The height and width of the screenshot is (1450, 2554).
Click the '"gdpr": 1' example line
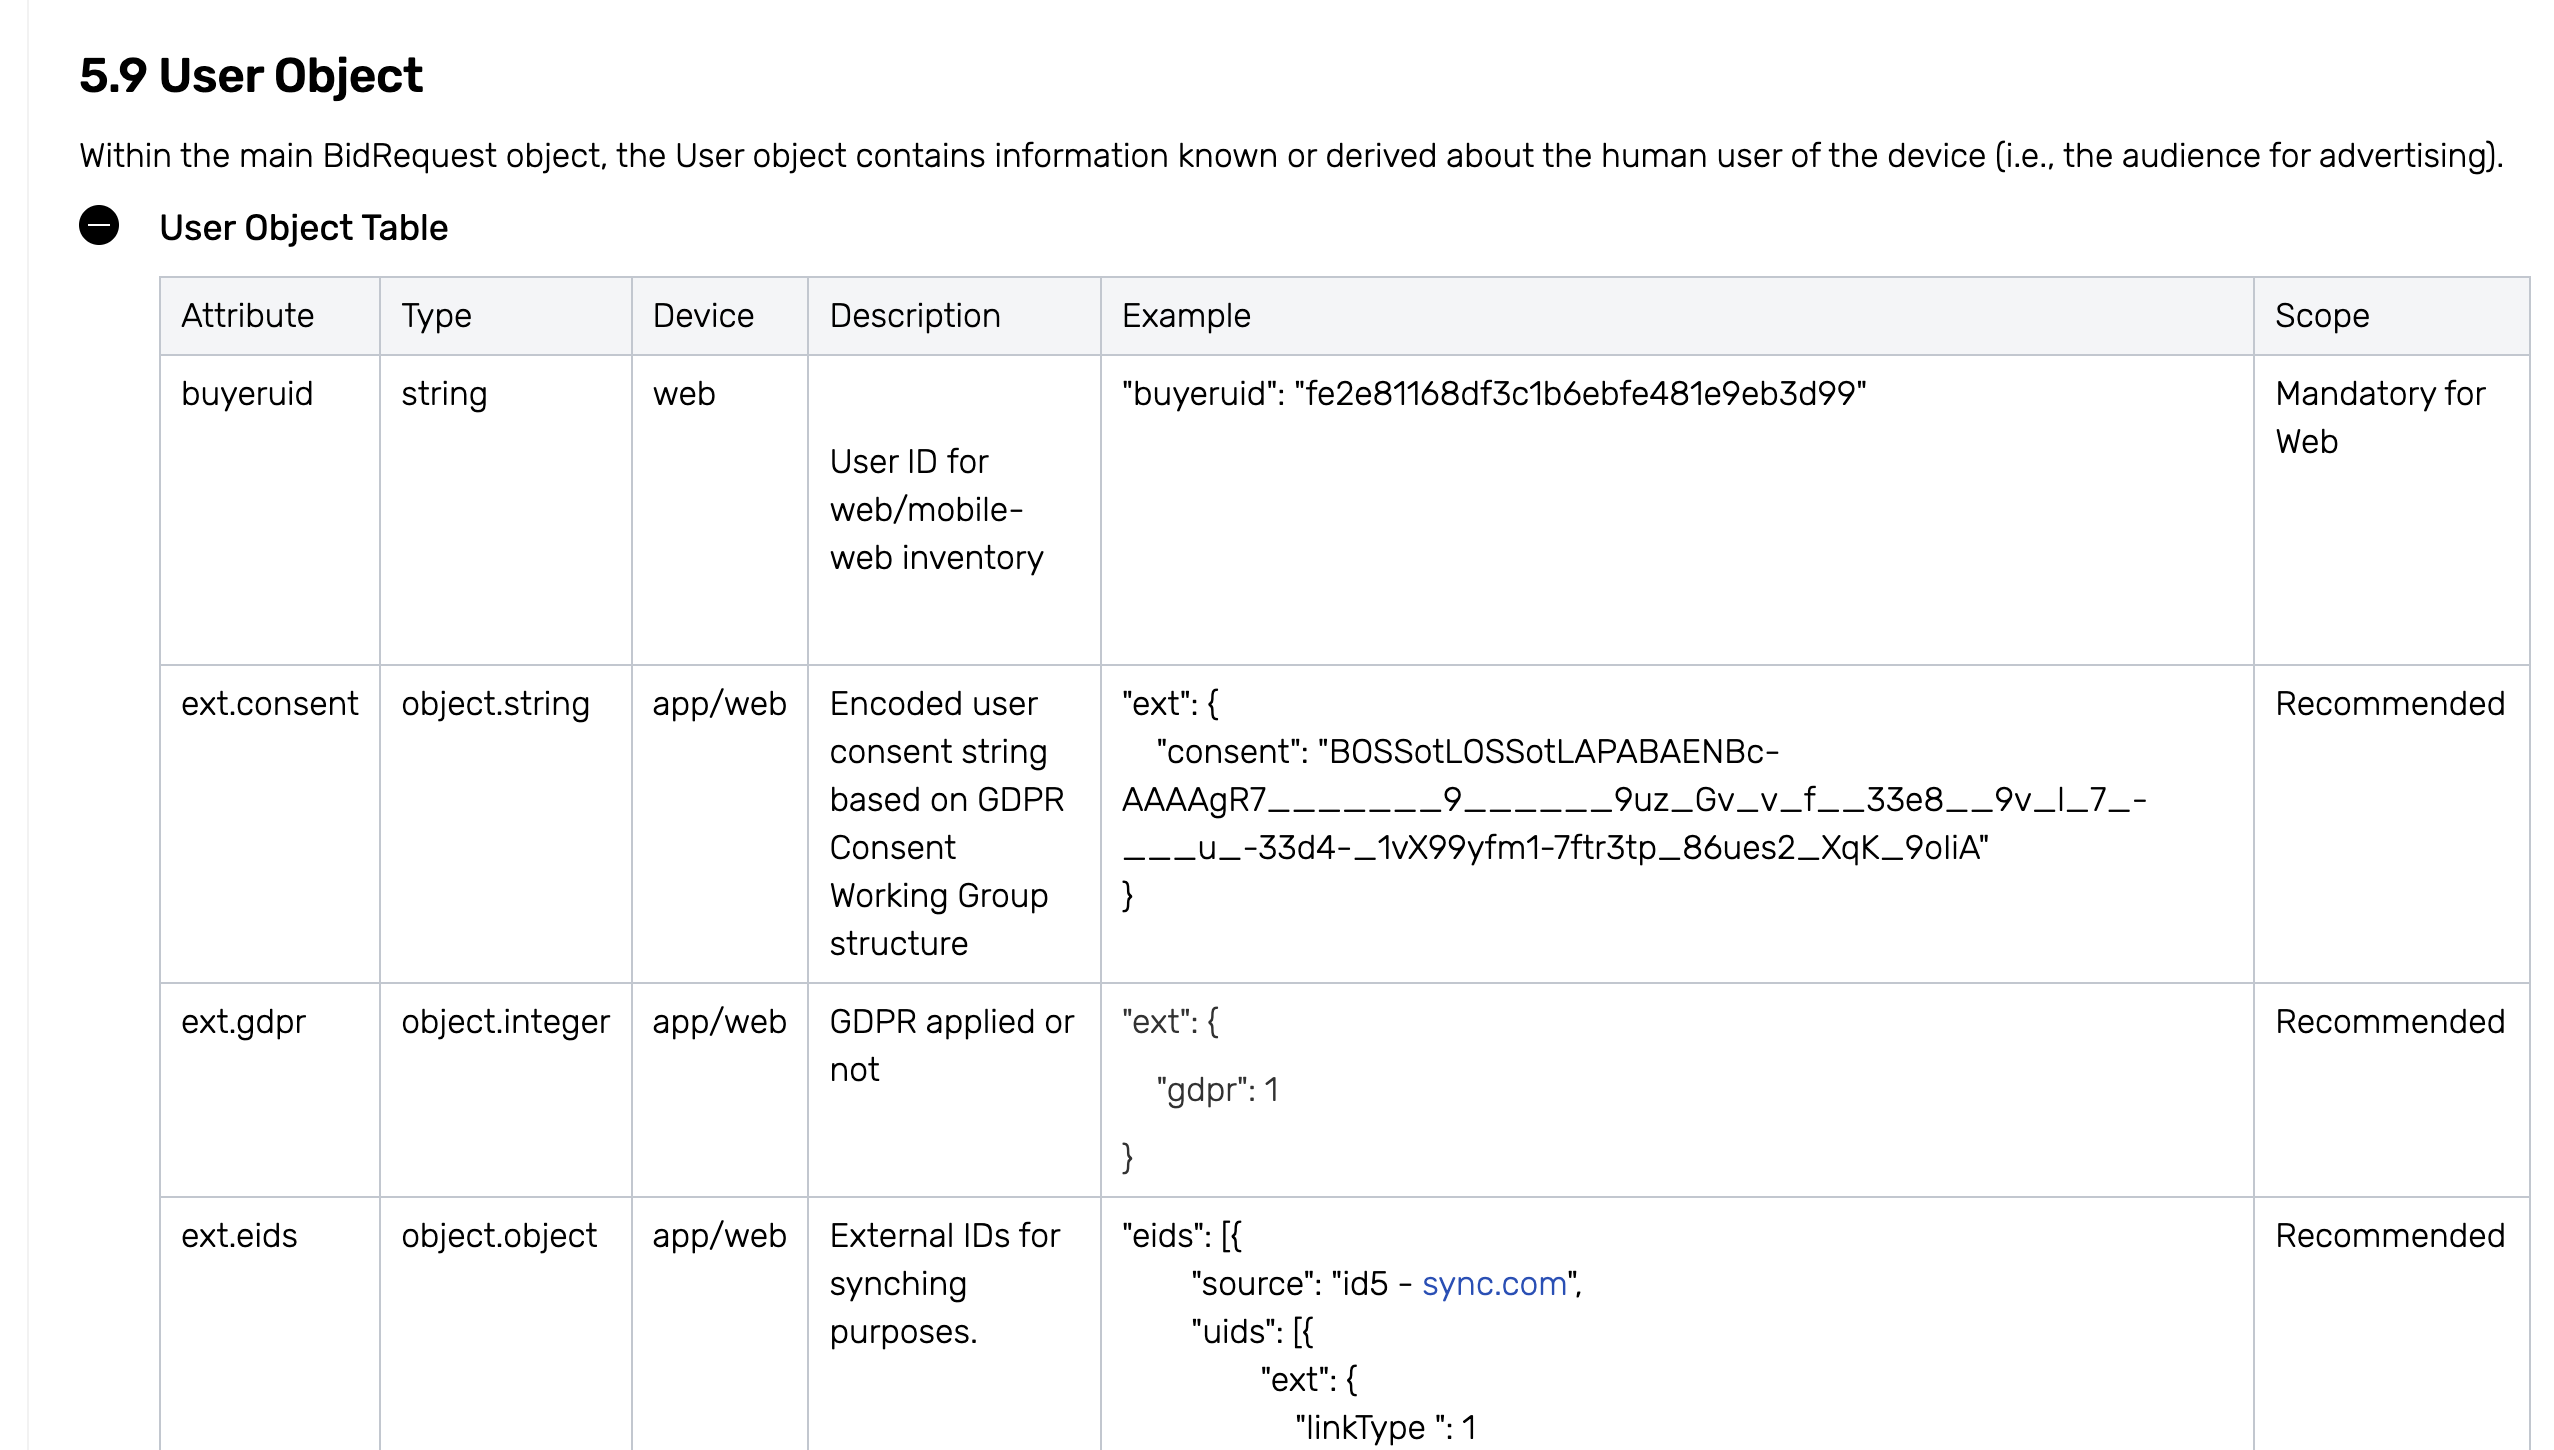pyautogui.click(x=1217, y=1090)
